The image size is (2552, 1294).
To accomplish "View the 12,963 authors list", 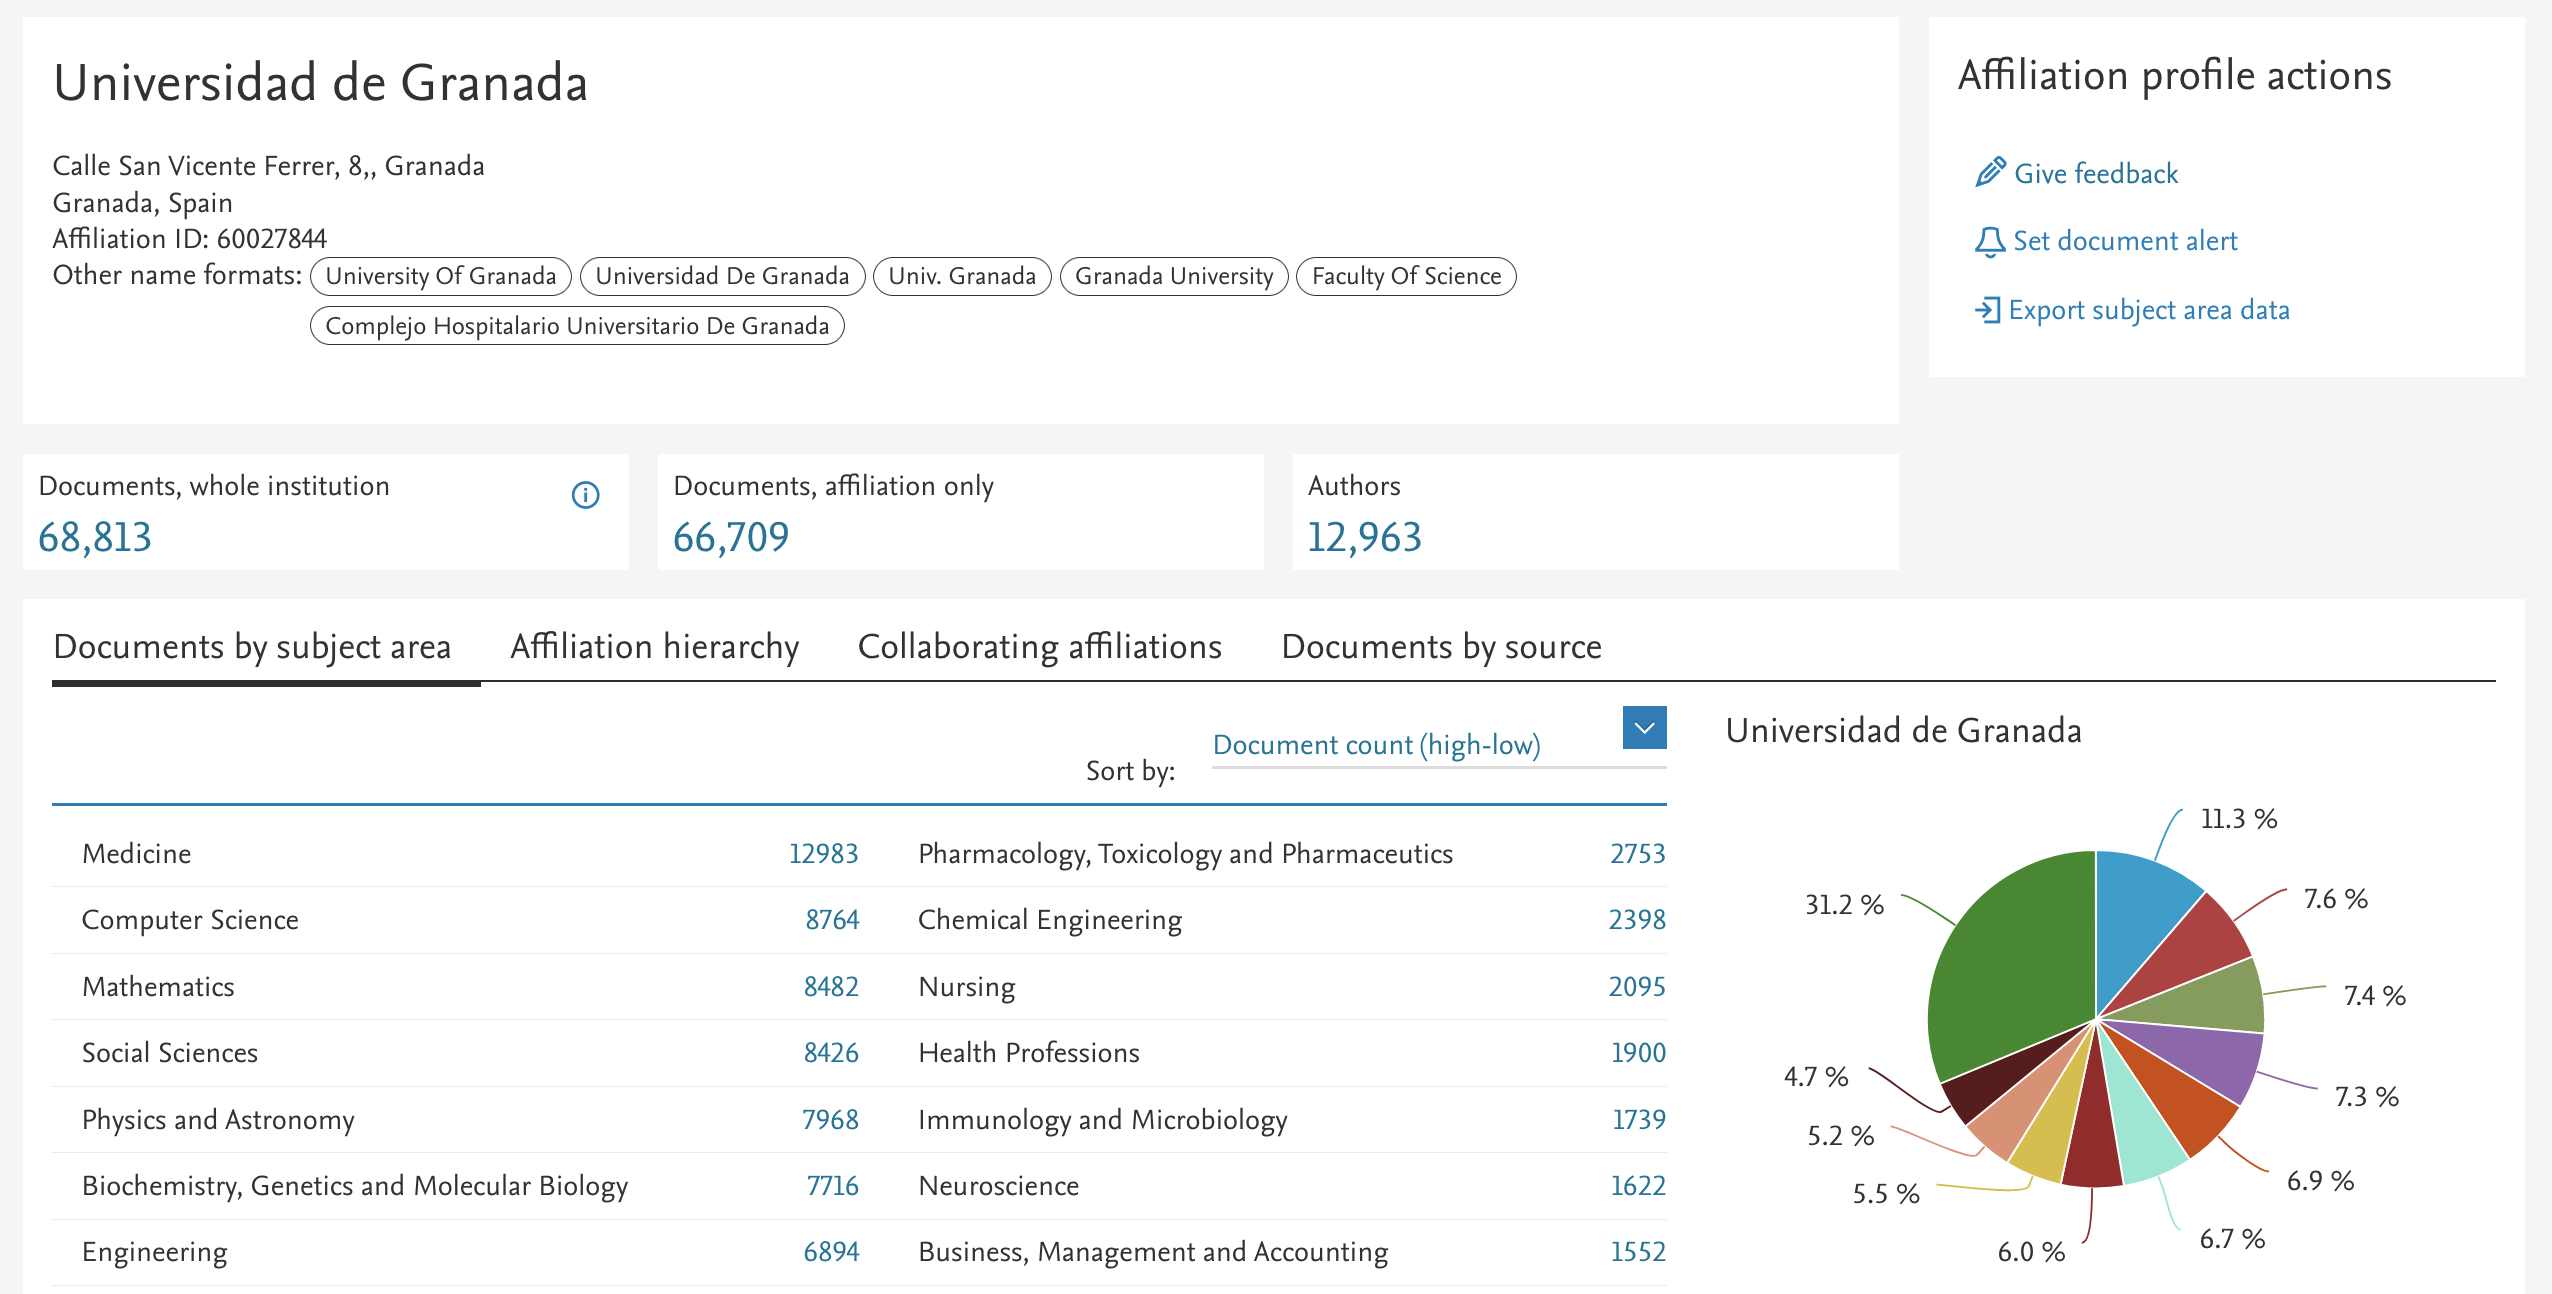I will coord(1364,538).
